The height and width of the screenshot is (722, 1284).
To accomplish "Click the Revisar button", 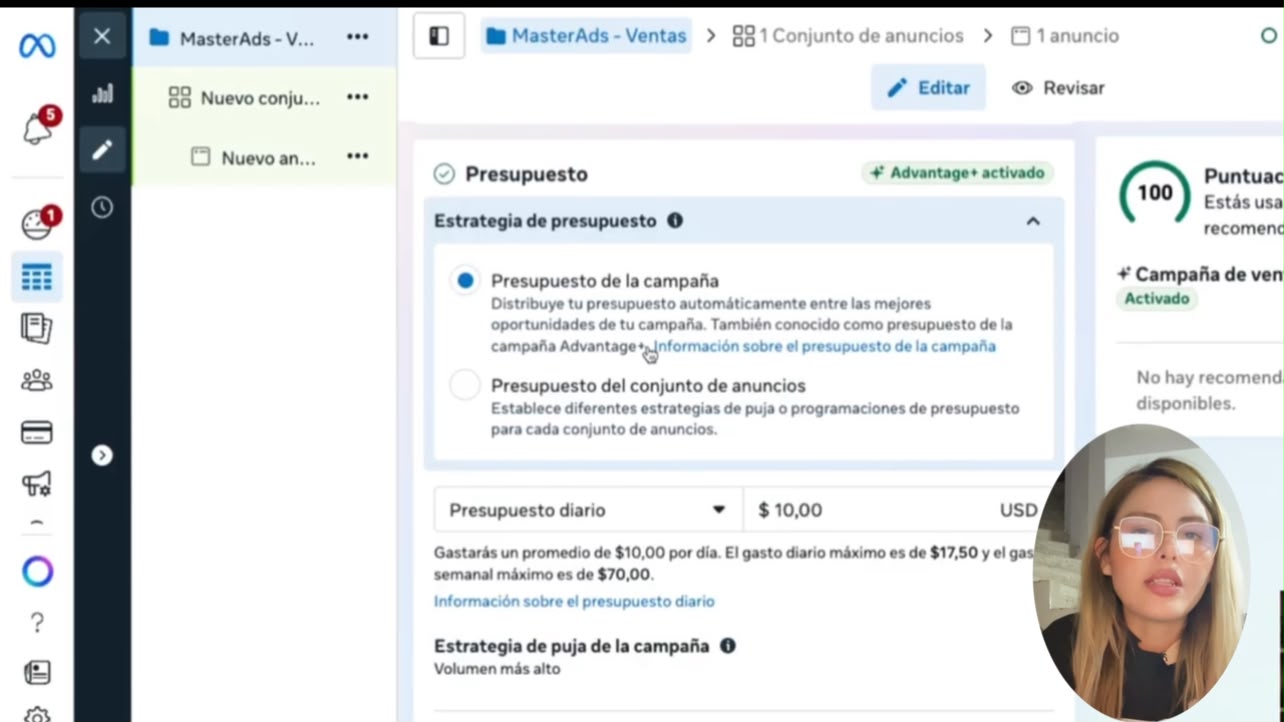I will [x=1058, y=88].
